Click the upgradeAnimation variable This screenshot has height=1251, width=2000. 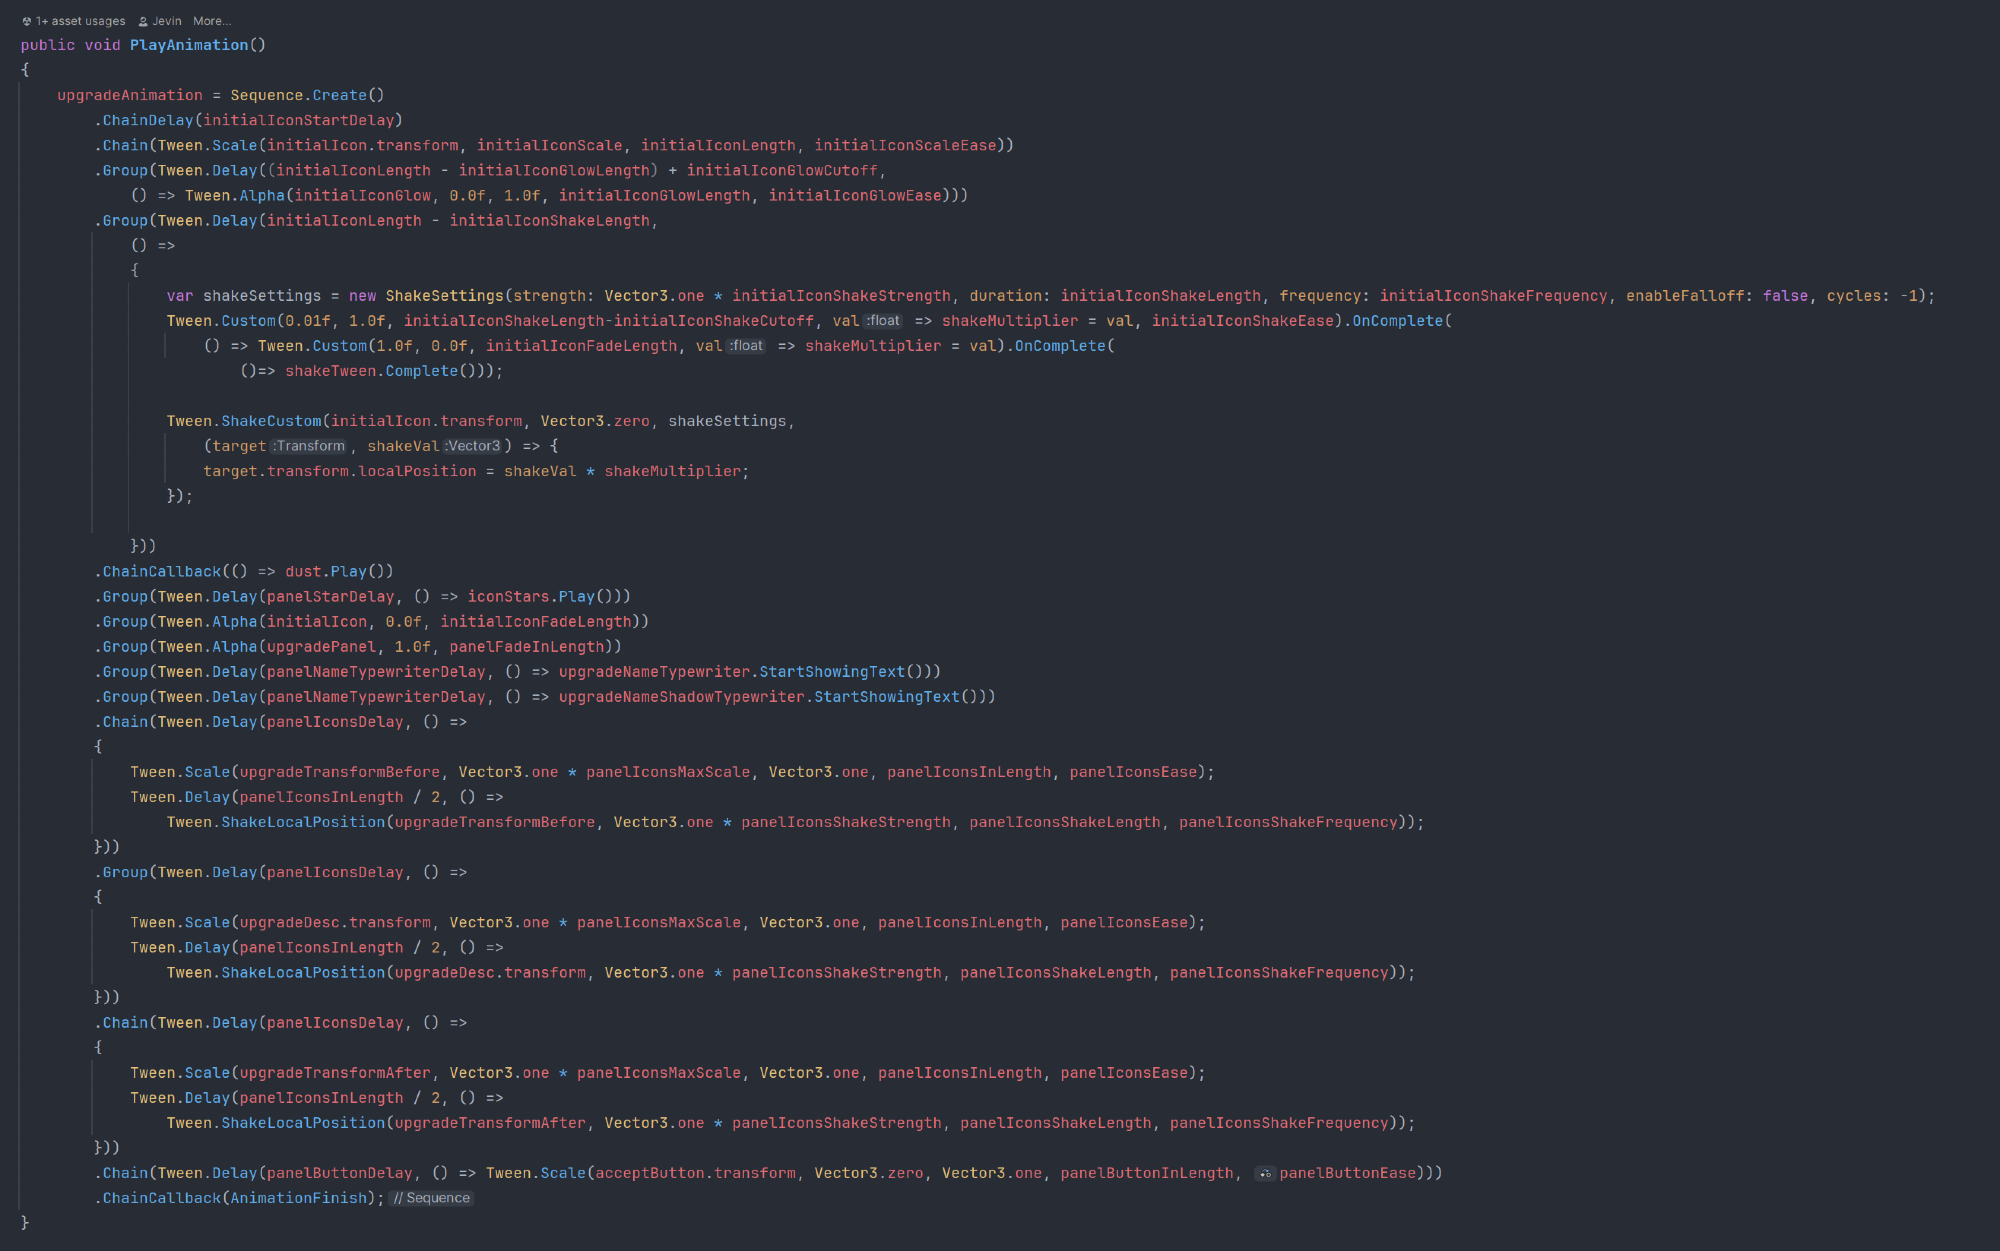pyautogui.click(x=130, y=95)
